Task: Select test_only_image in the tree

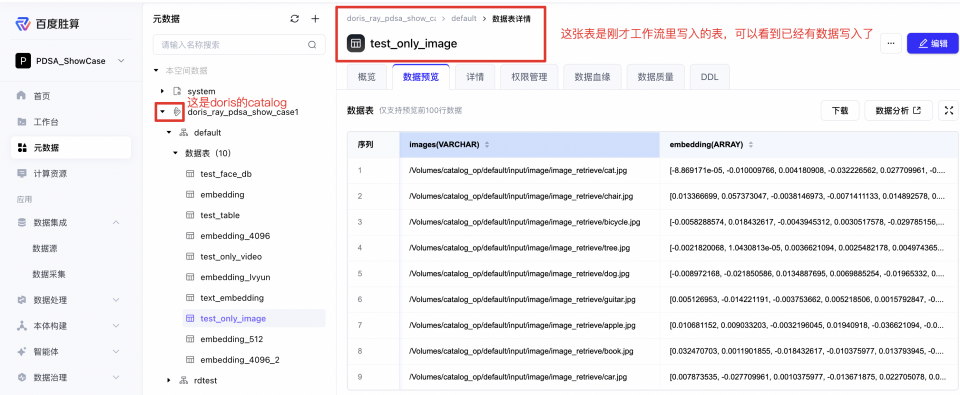Action: pos(253,318)
